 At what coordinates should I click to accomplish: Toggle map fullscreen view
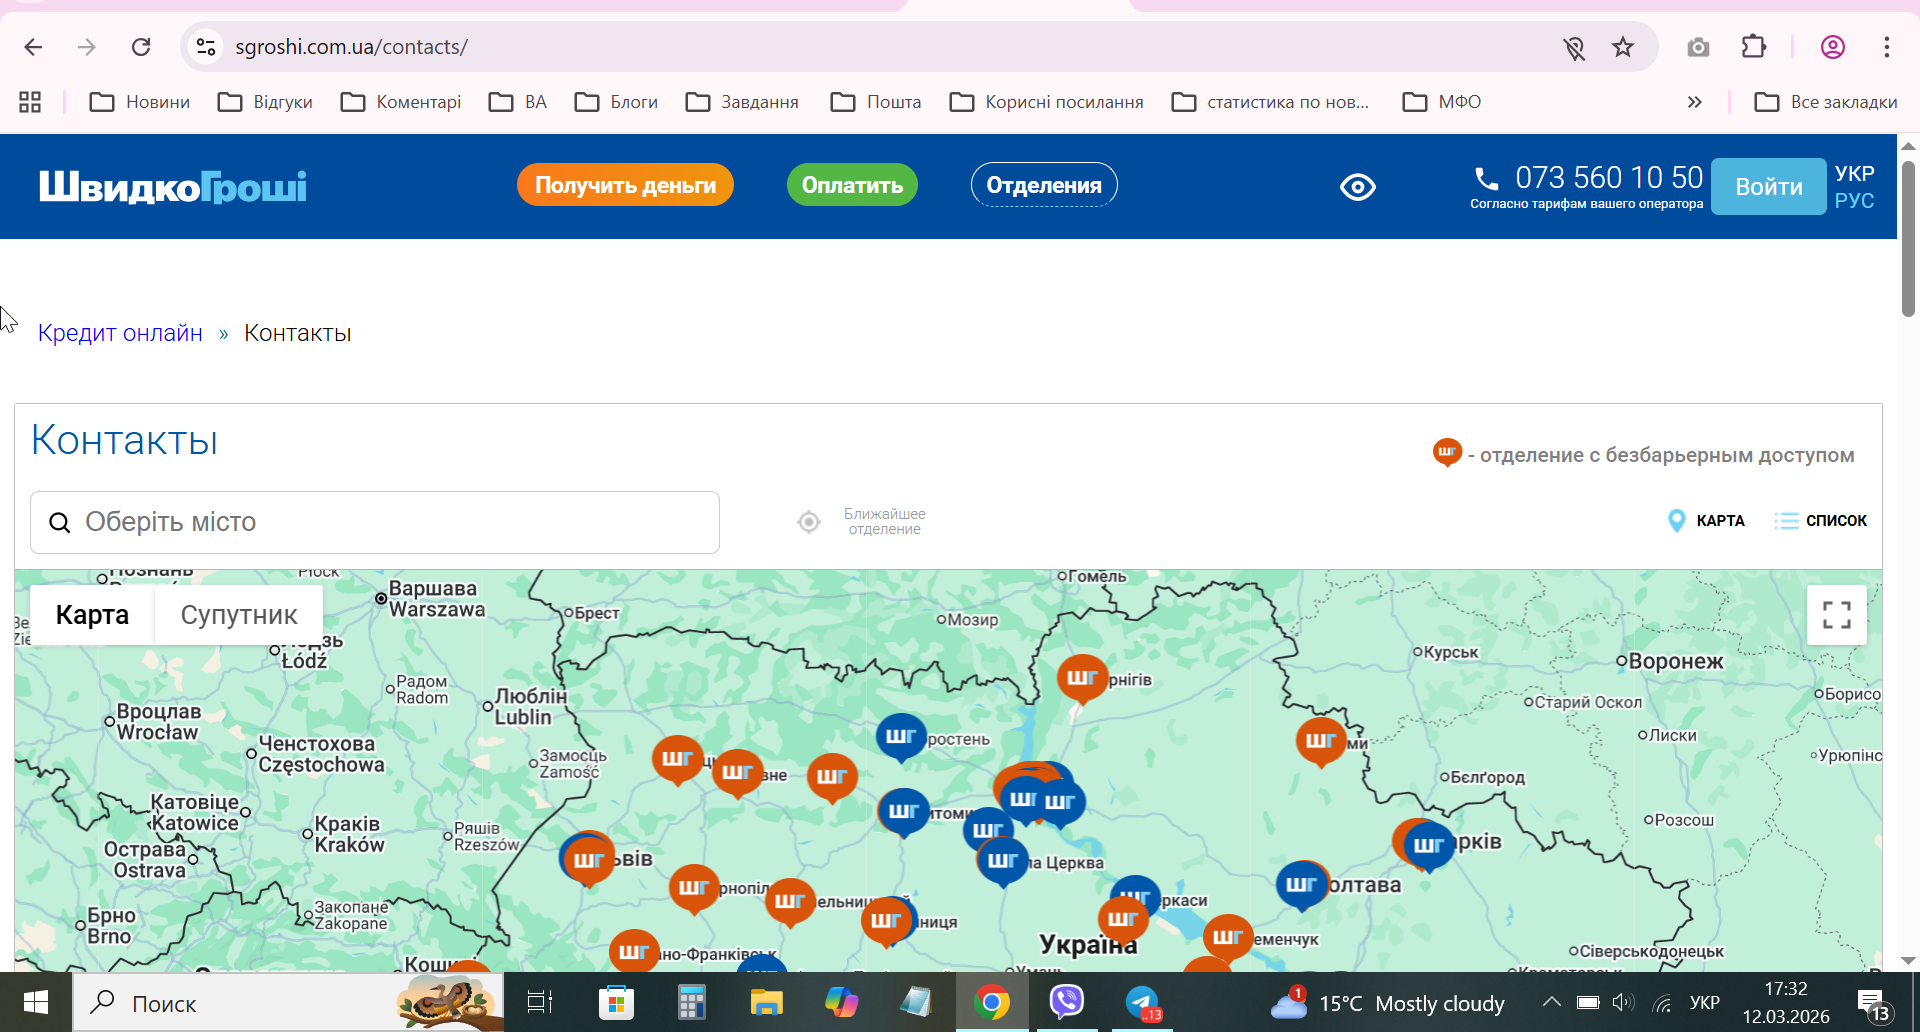[1836, 615]
